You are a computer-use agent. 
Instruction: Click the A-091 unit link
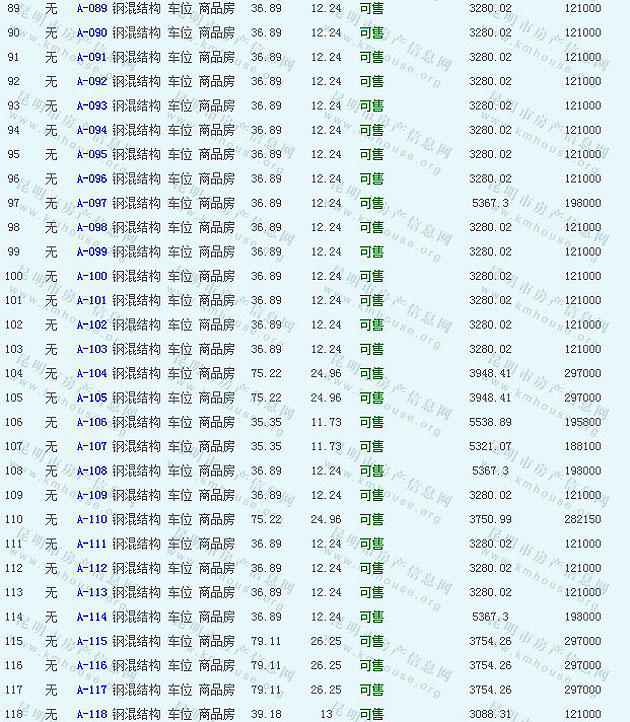(x=91, y=57)
